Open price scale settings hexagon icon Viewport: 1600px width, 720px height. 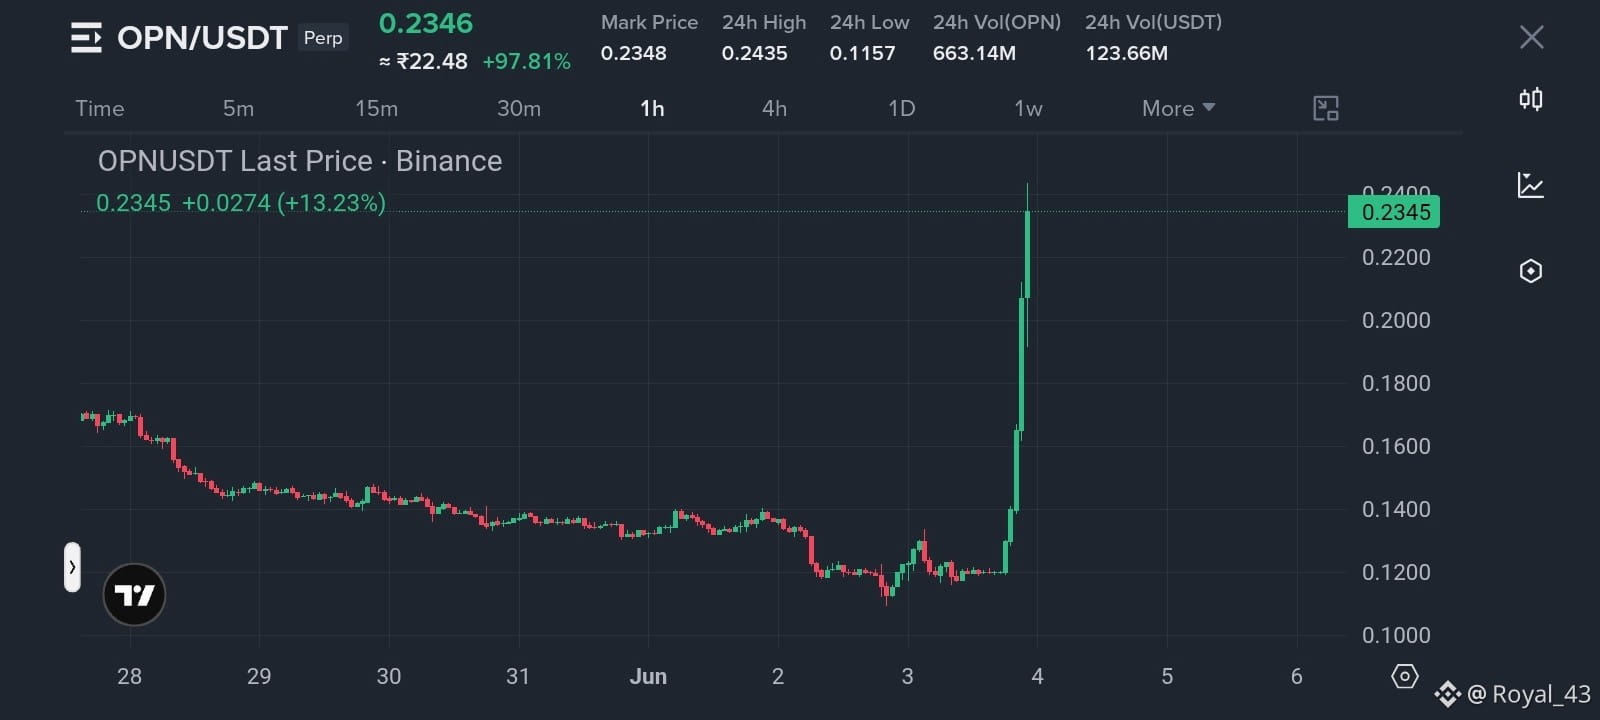click(1404, 677)
